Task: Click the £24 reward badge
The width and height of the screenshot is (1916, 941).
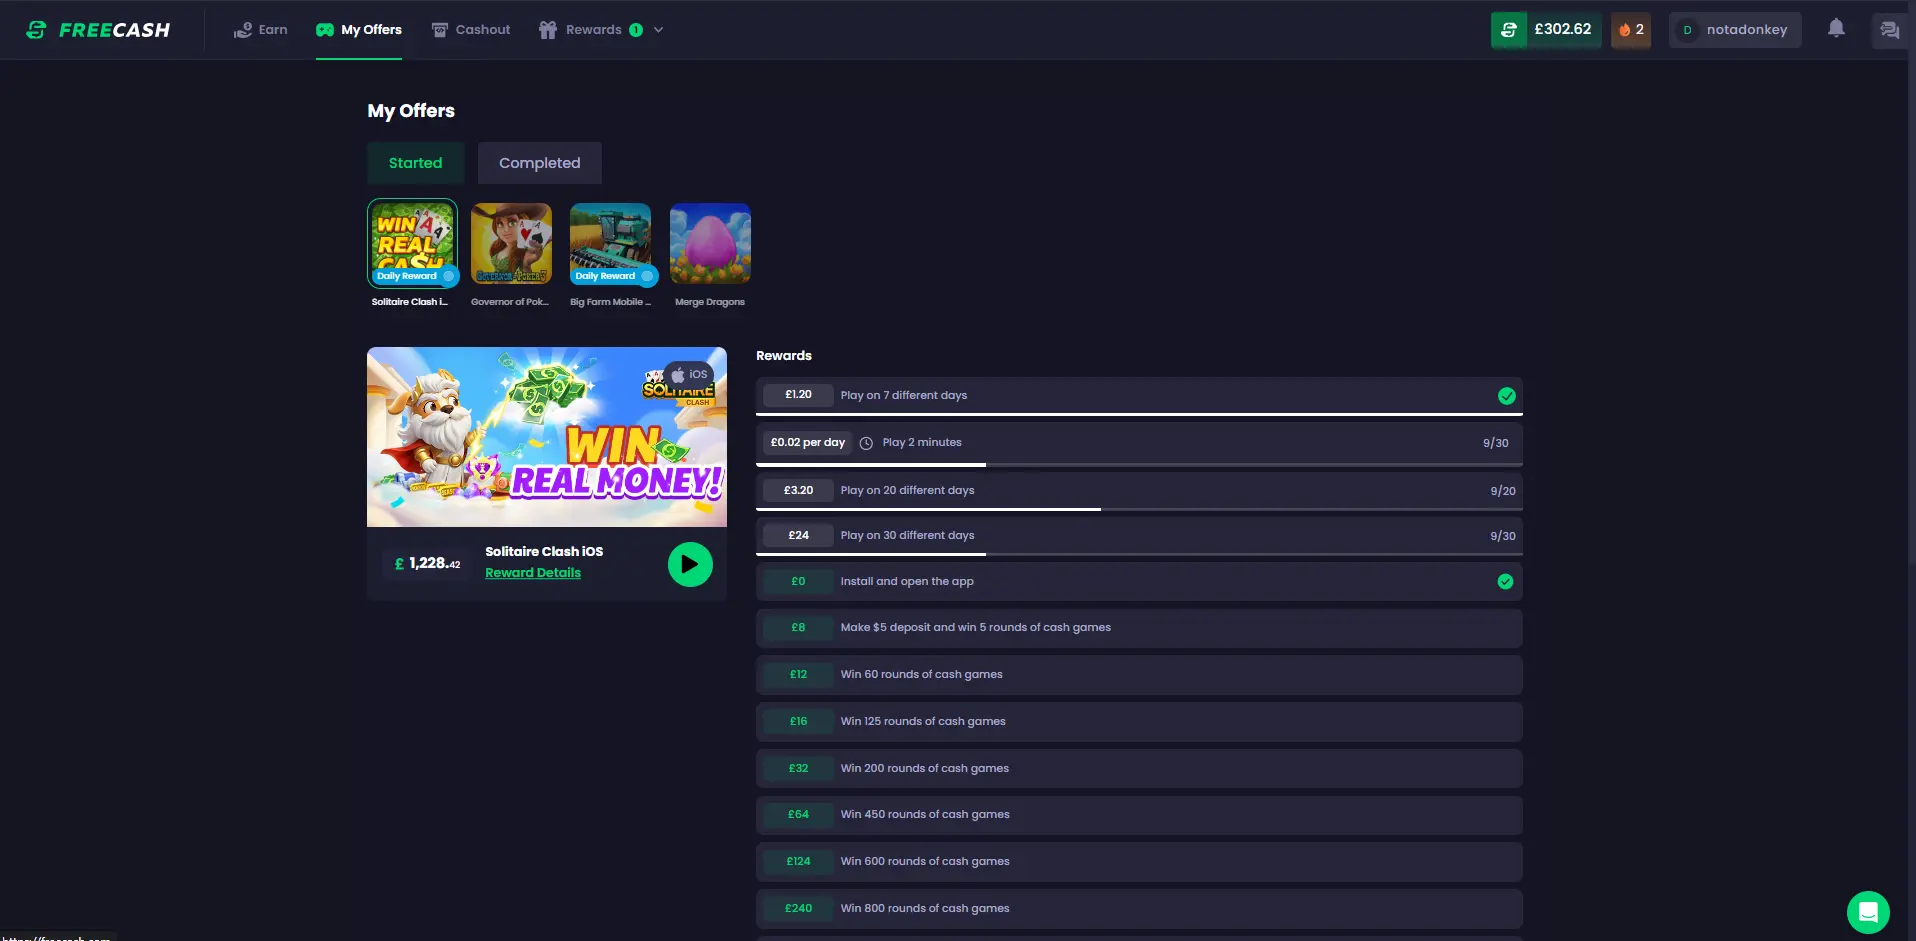Action: point(798,536)
